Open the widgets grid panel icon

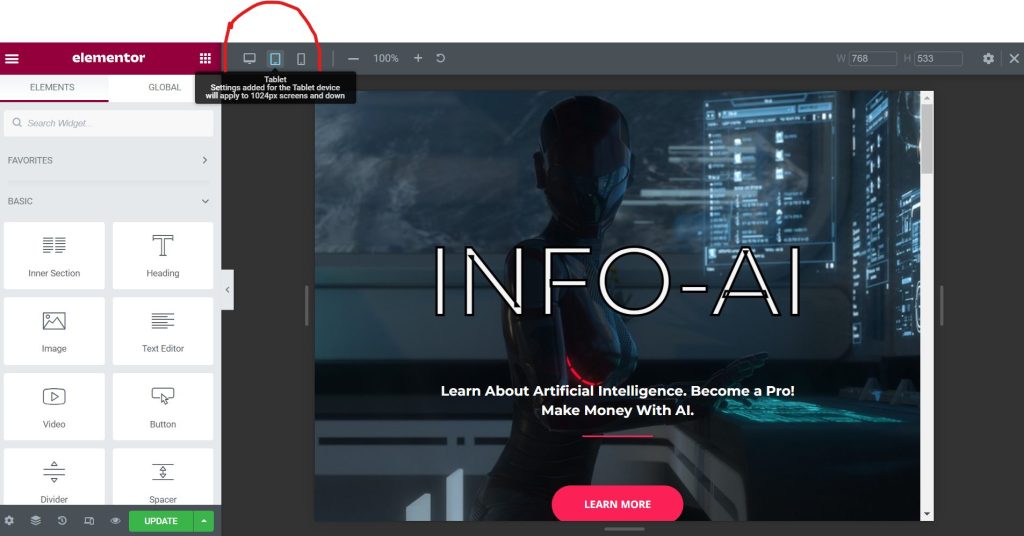(205, 59)
